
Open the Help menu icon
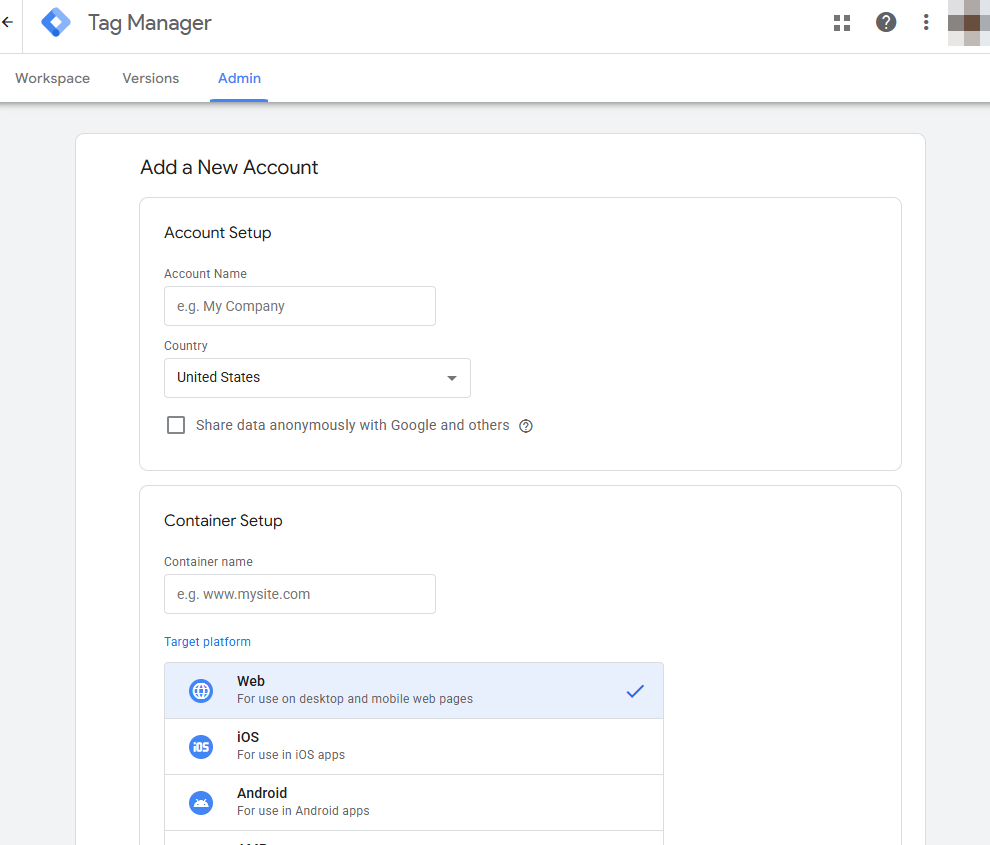click(x=886, y=22)
